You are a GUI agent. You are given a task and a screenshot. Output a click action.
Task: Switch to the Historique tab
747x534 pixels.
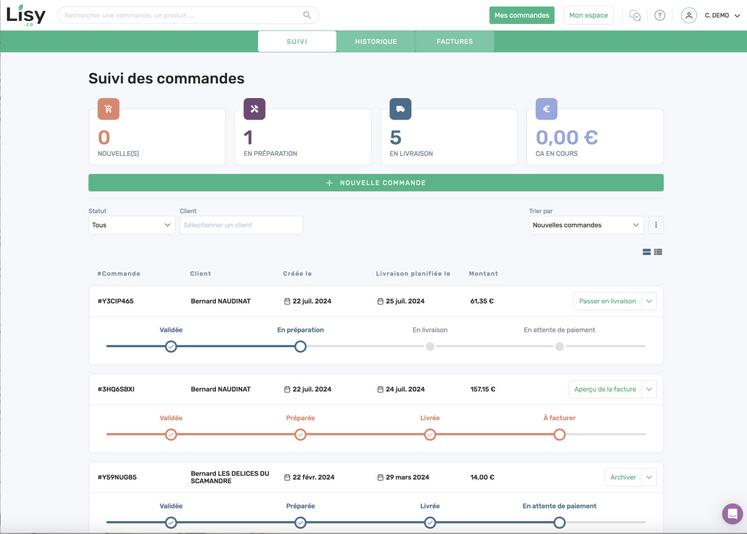pos(376,41)
